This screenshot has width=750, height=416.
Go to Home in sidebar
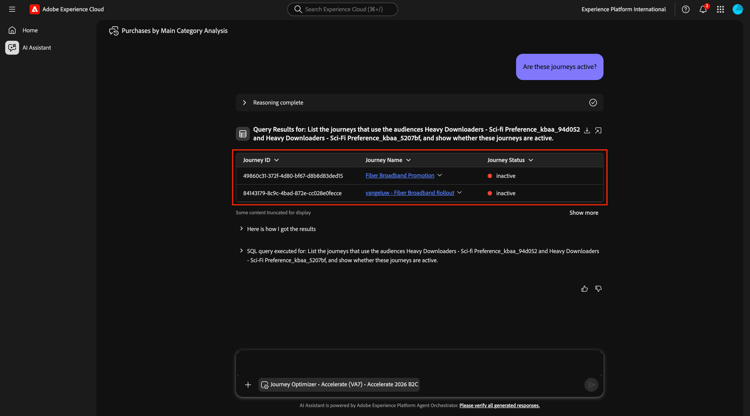30,30
